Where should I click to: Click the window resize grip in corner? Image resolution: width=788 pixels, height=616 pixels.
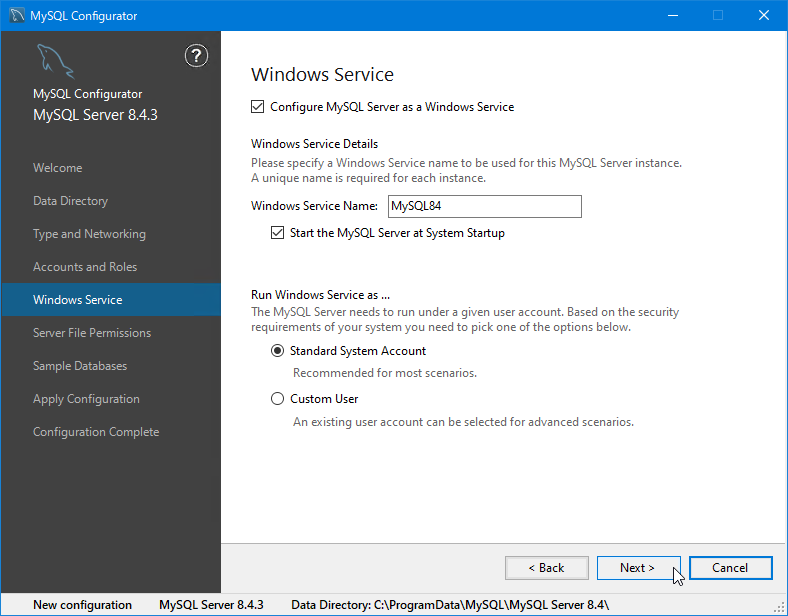779,607
